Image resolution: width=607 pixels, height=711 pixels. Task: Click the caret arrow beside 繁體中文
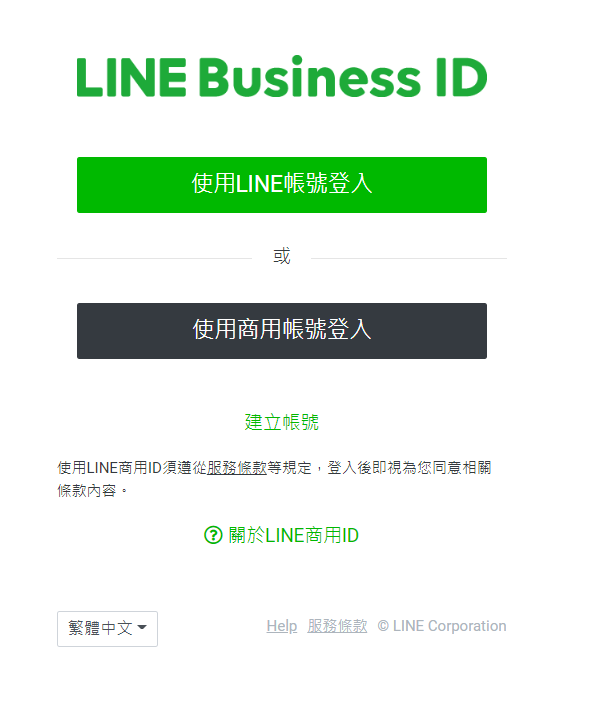[x=142, y=628]
